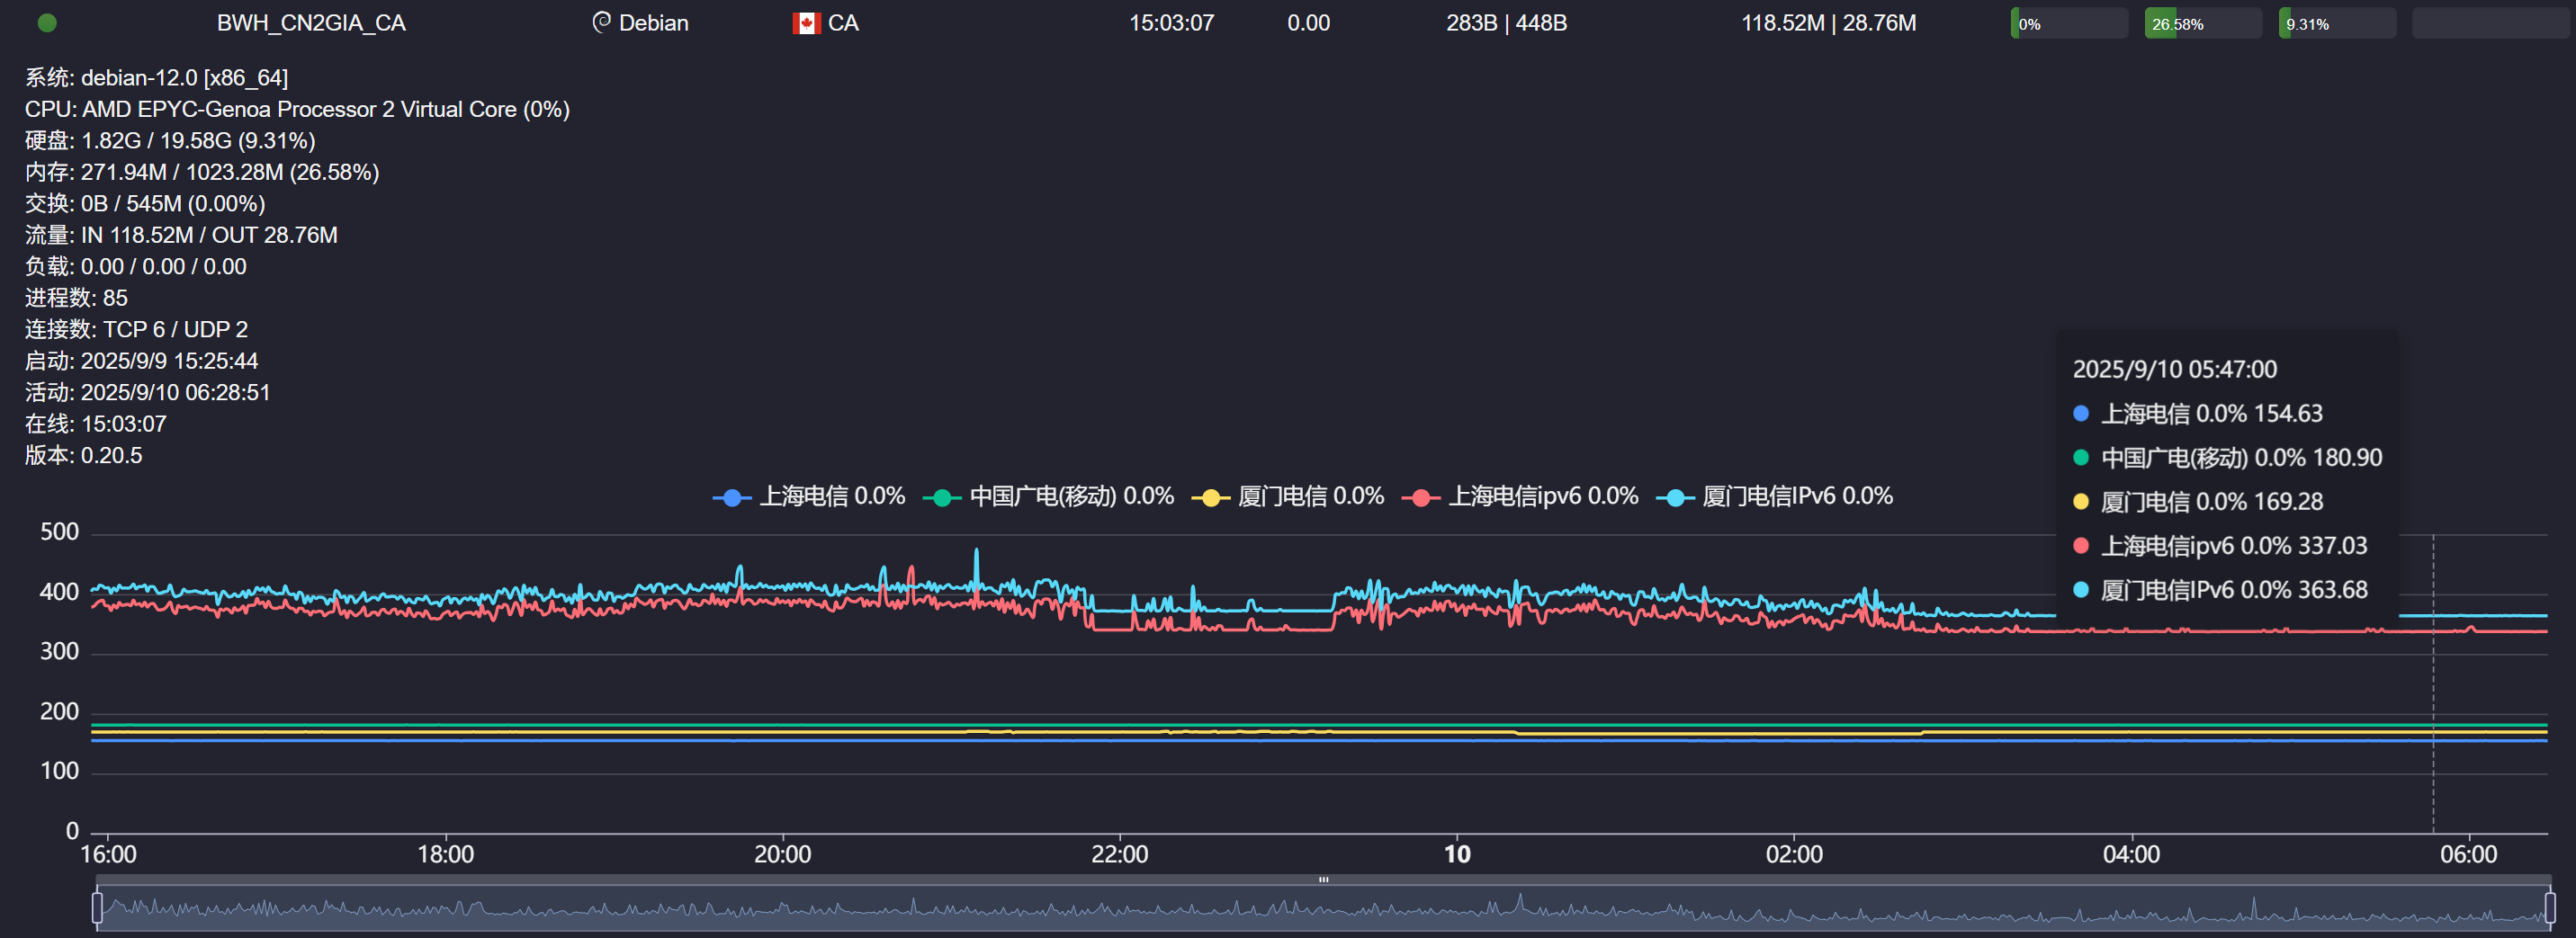
Task: Toggle the 上海电信ipv6 legend entry
Action: 1519,496
